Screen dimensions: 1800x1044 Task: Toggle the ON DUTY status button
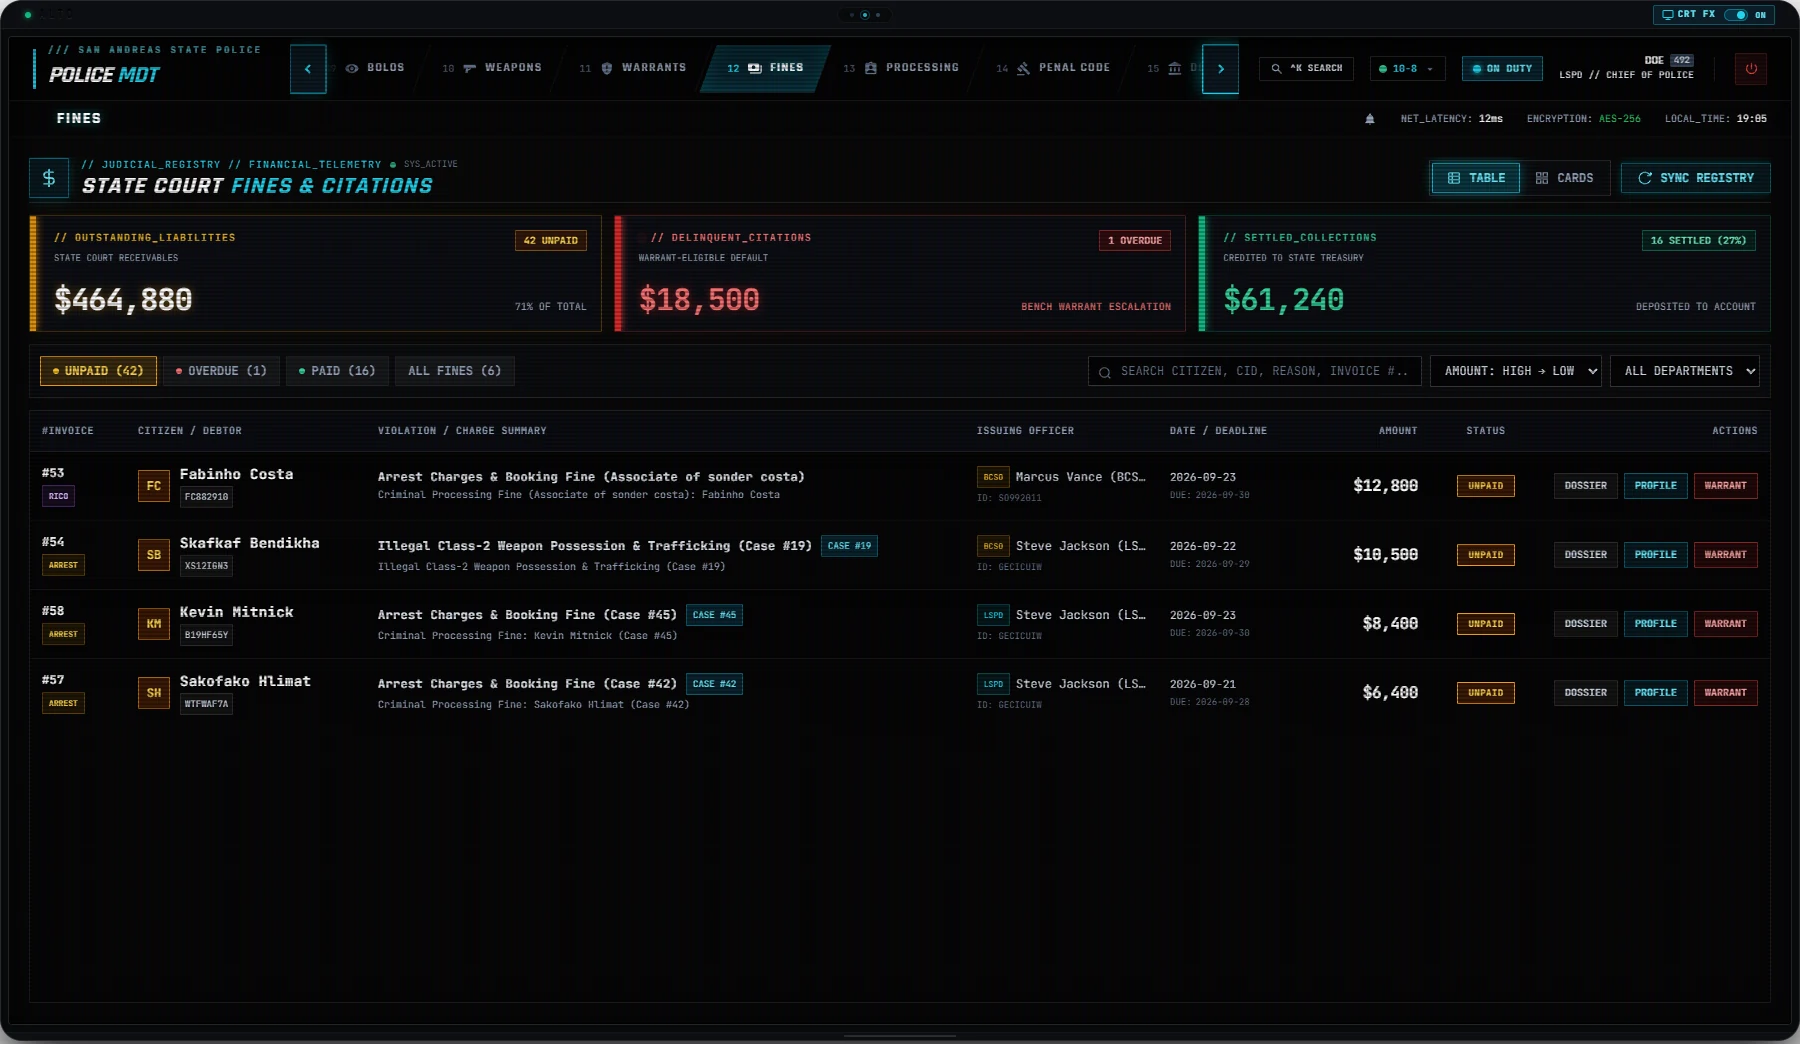coord(1502,69)
